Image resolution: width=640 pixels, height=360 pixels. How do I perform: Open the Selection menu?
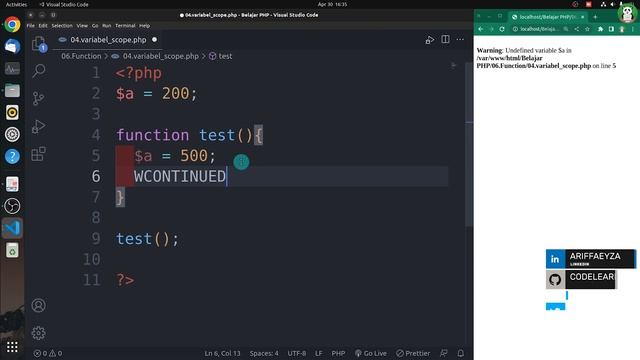pyautogui.click(x=62, y=25)
